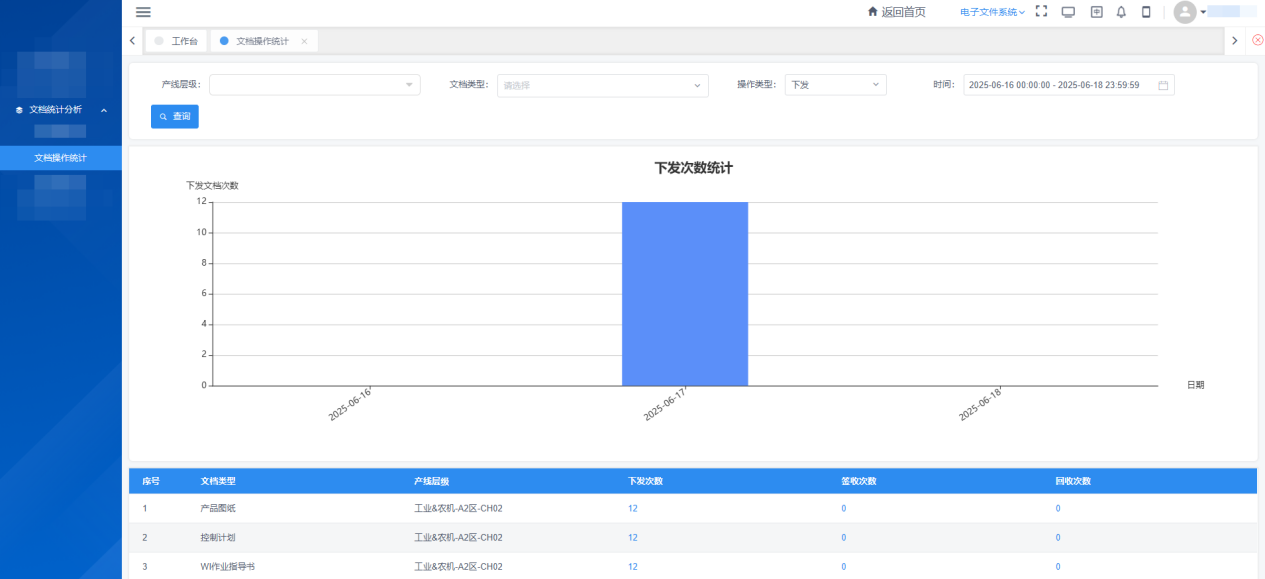Click the mobile phone icon in the header

[1146, 12]
